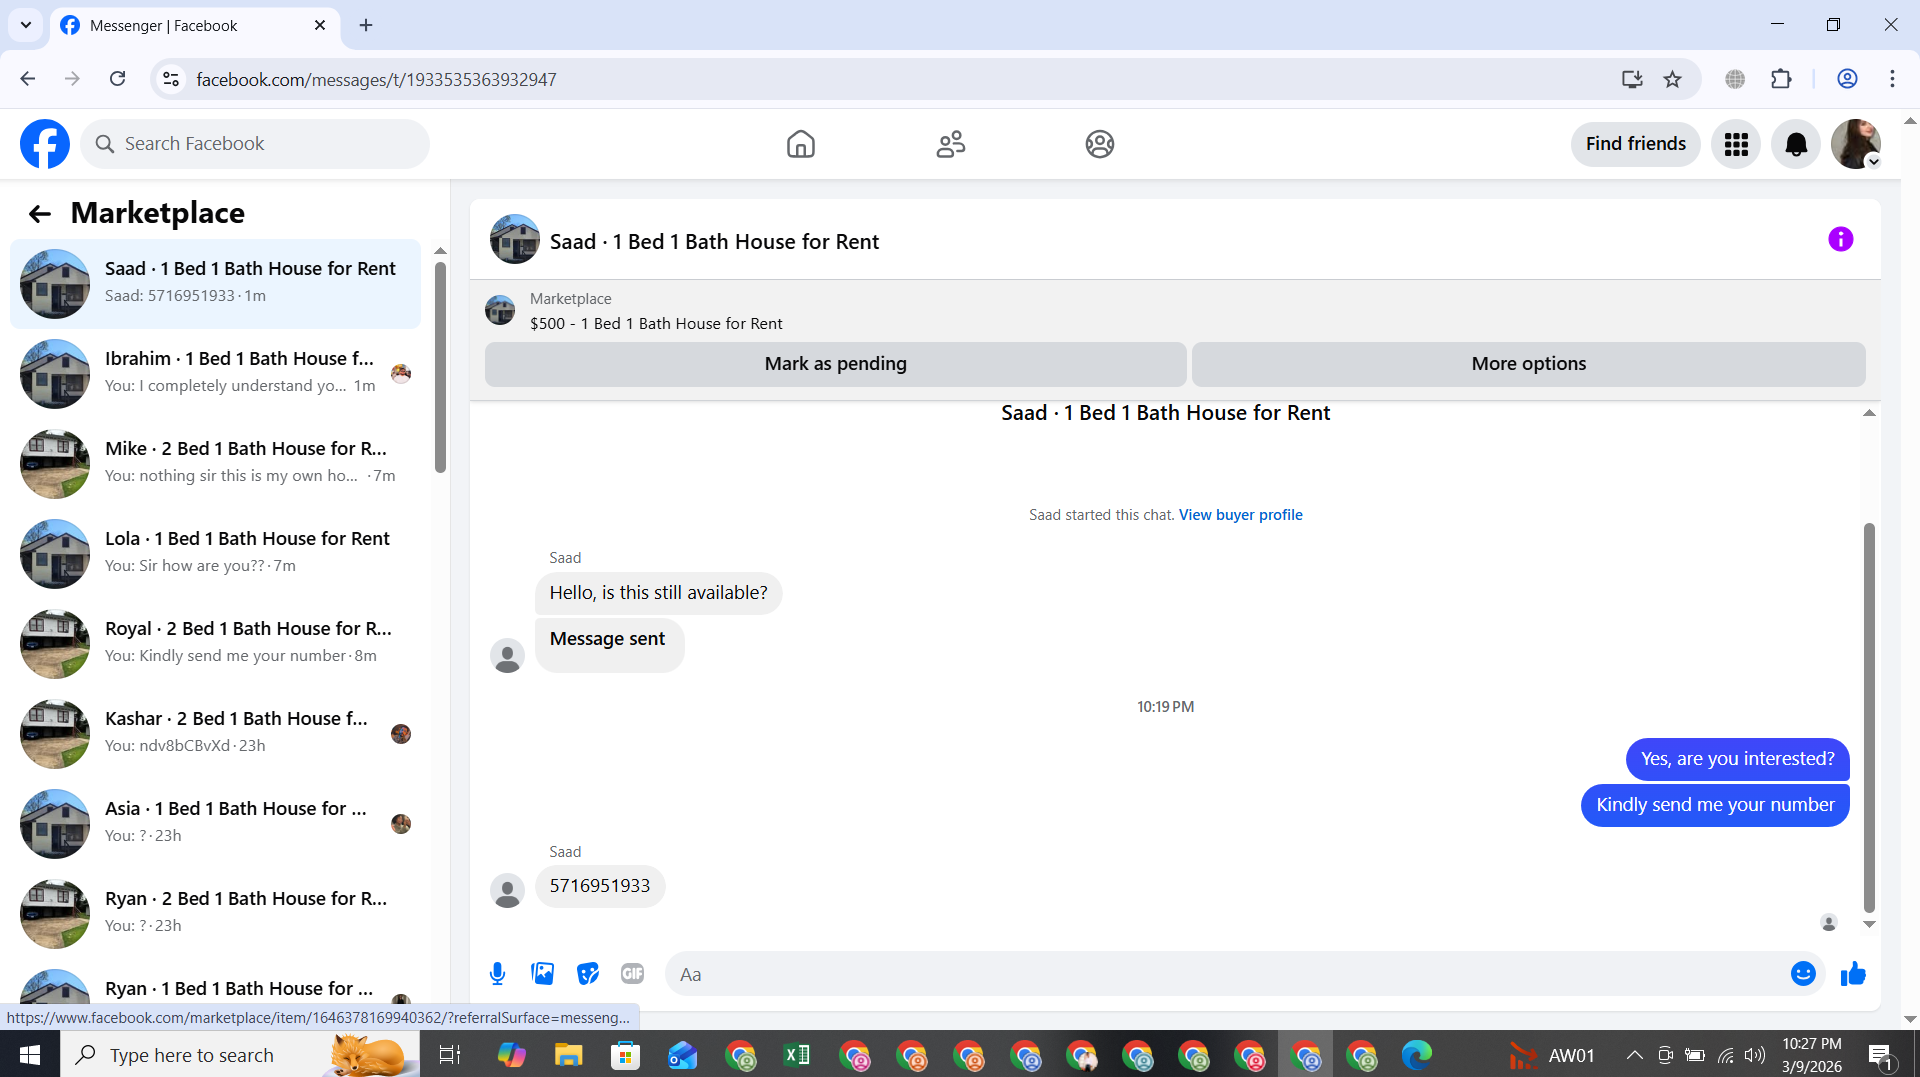Click conversation scroll-down arrow
Screen dimensions: 1920x1077
1869,924
